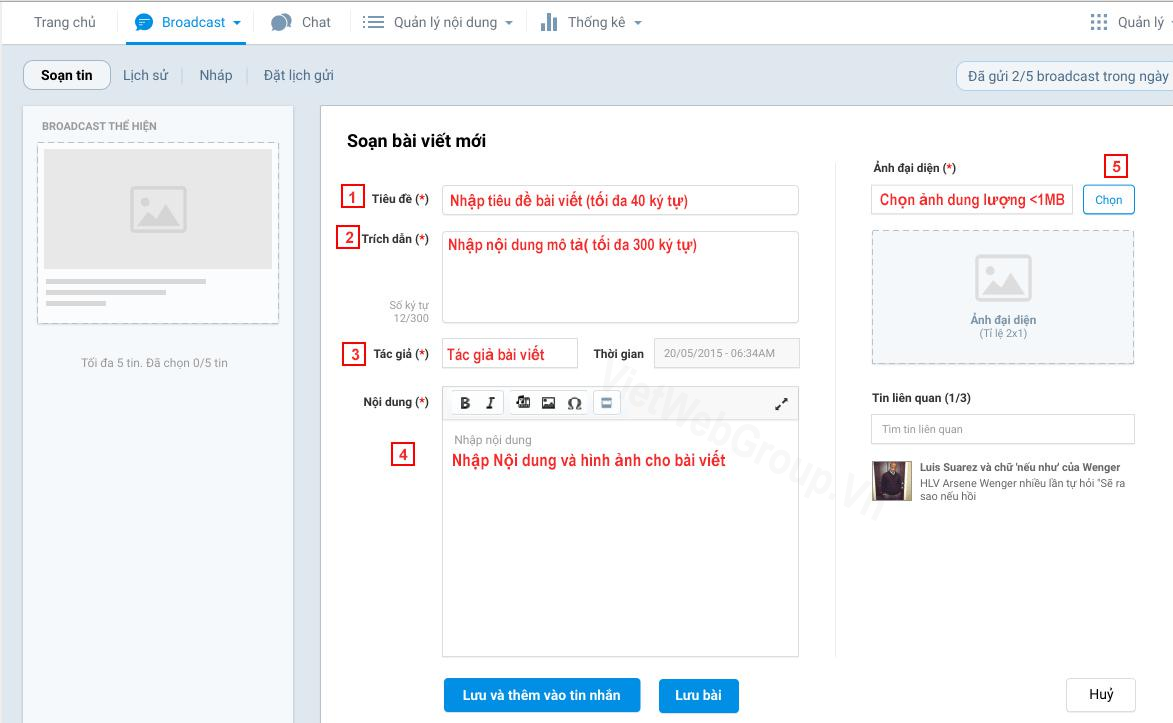Screen dimensions: 1173x723
Task: Insert media with the music/video toolbar icon
Action: [x=522, y=403]
